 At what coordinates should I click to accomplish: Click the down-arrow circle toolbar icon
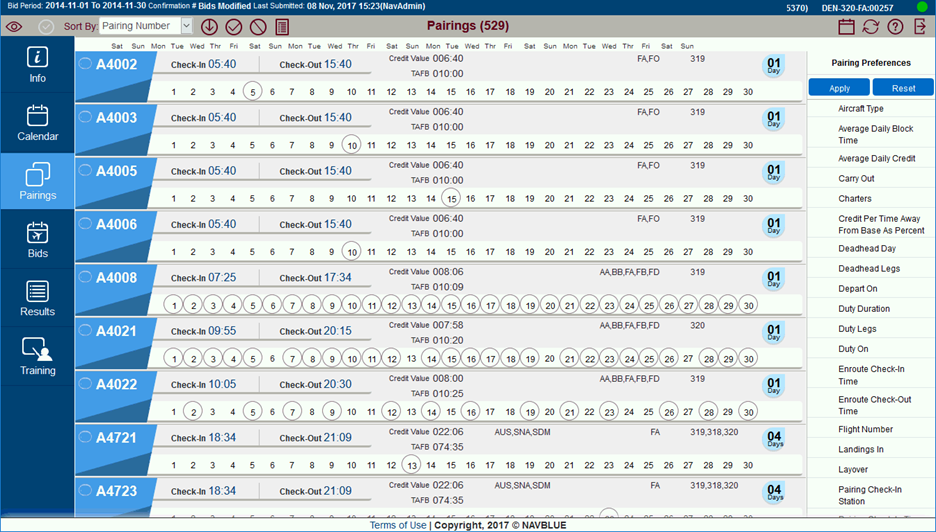(x=209, y=27)
